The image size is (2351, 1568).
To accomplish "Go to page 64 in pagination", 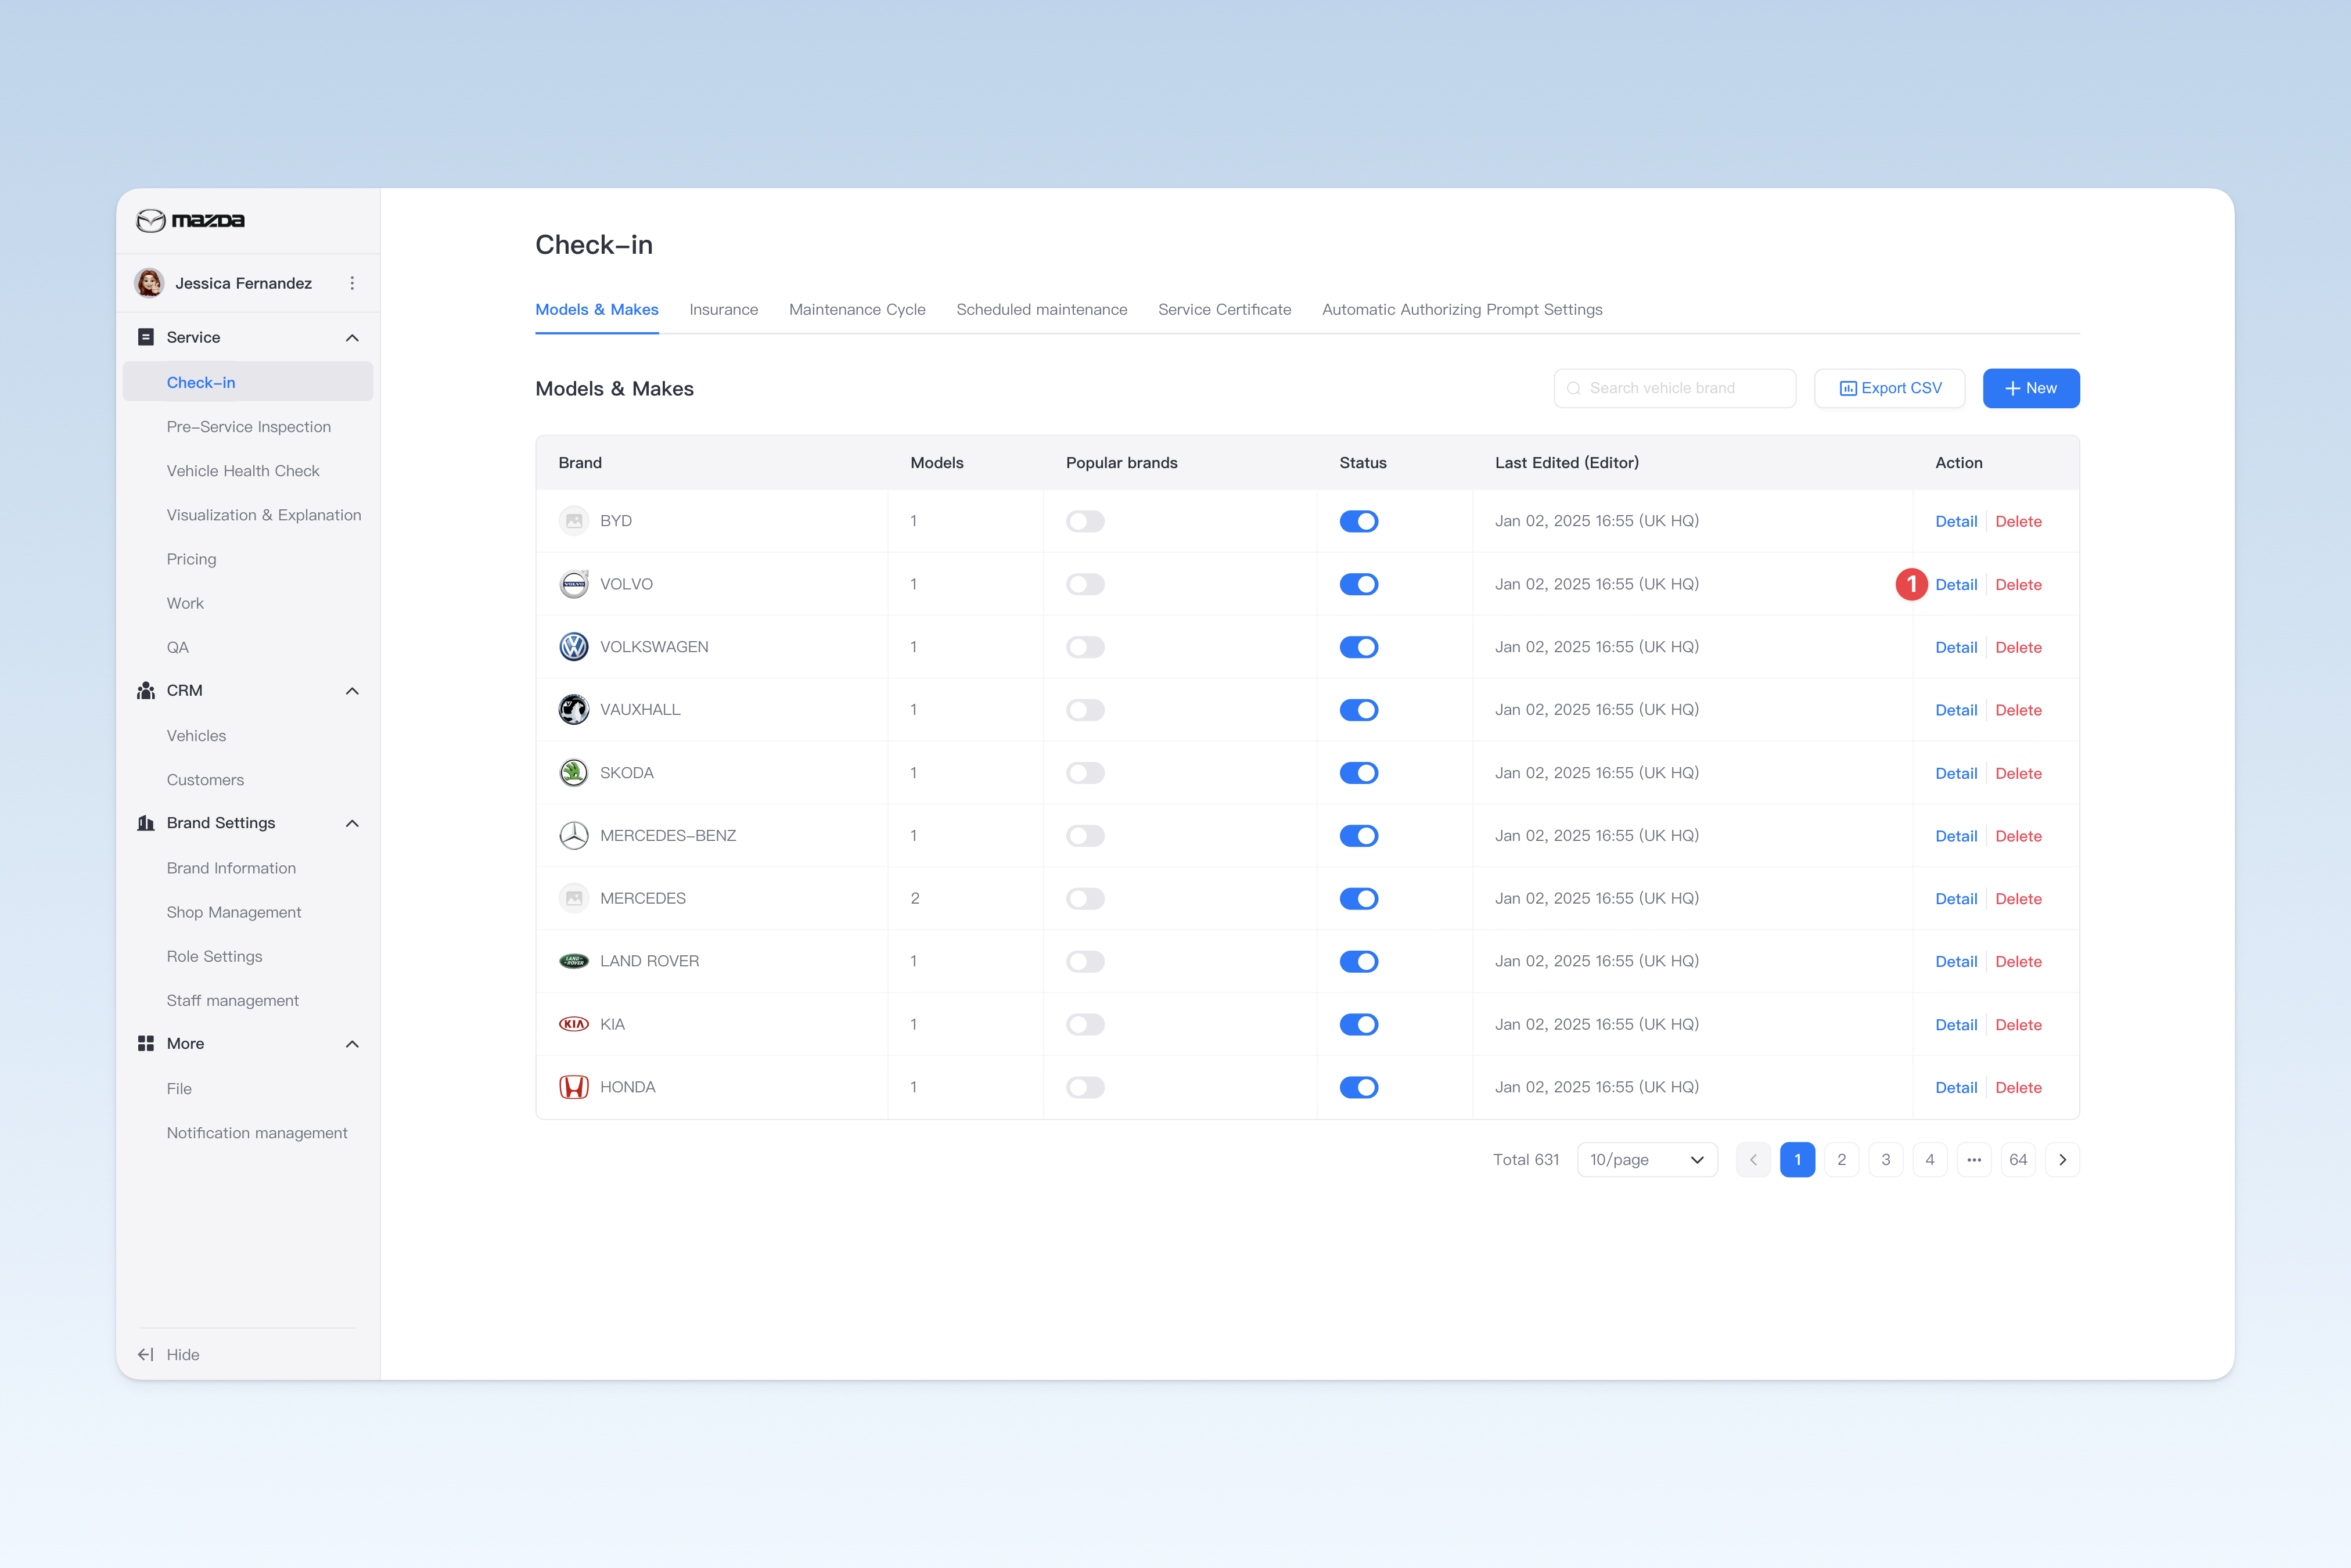I will (x=2017, y=1160).
